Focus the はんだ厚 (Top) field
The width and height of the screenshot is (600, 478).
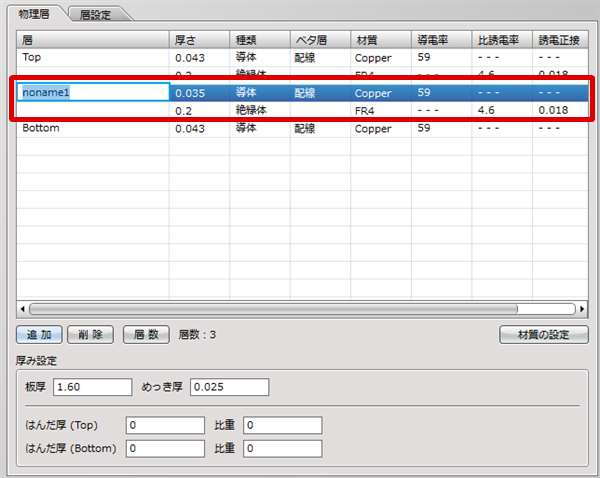(166, 426)
